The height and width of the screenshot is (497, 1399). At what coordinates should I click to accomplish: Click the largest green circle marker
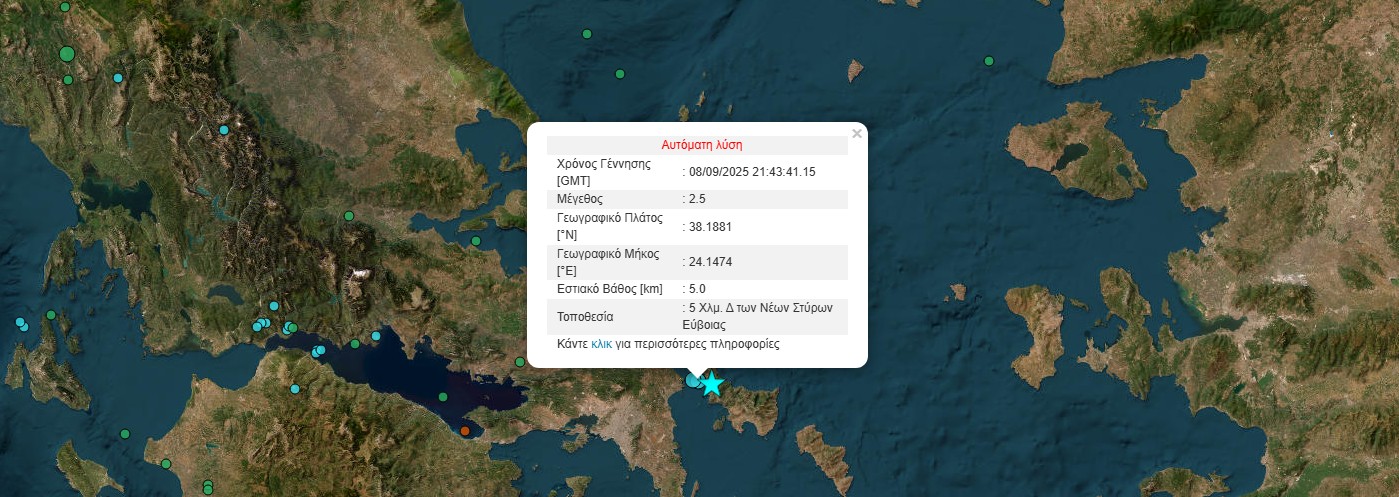click(x=67, y=53)
